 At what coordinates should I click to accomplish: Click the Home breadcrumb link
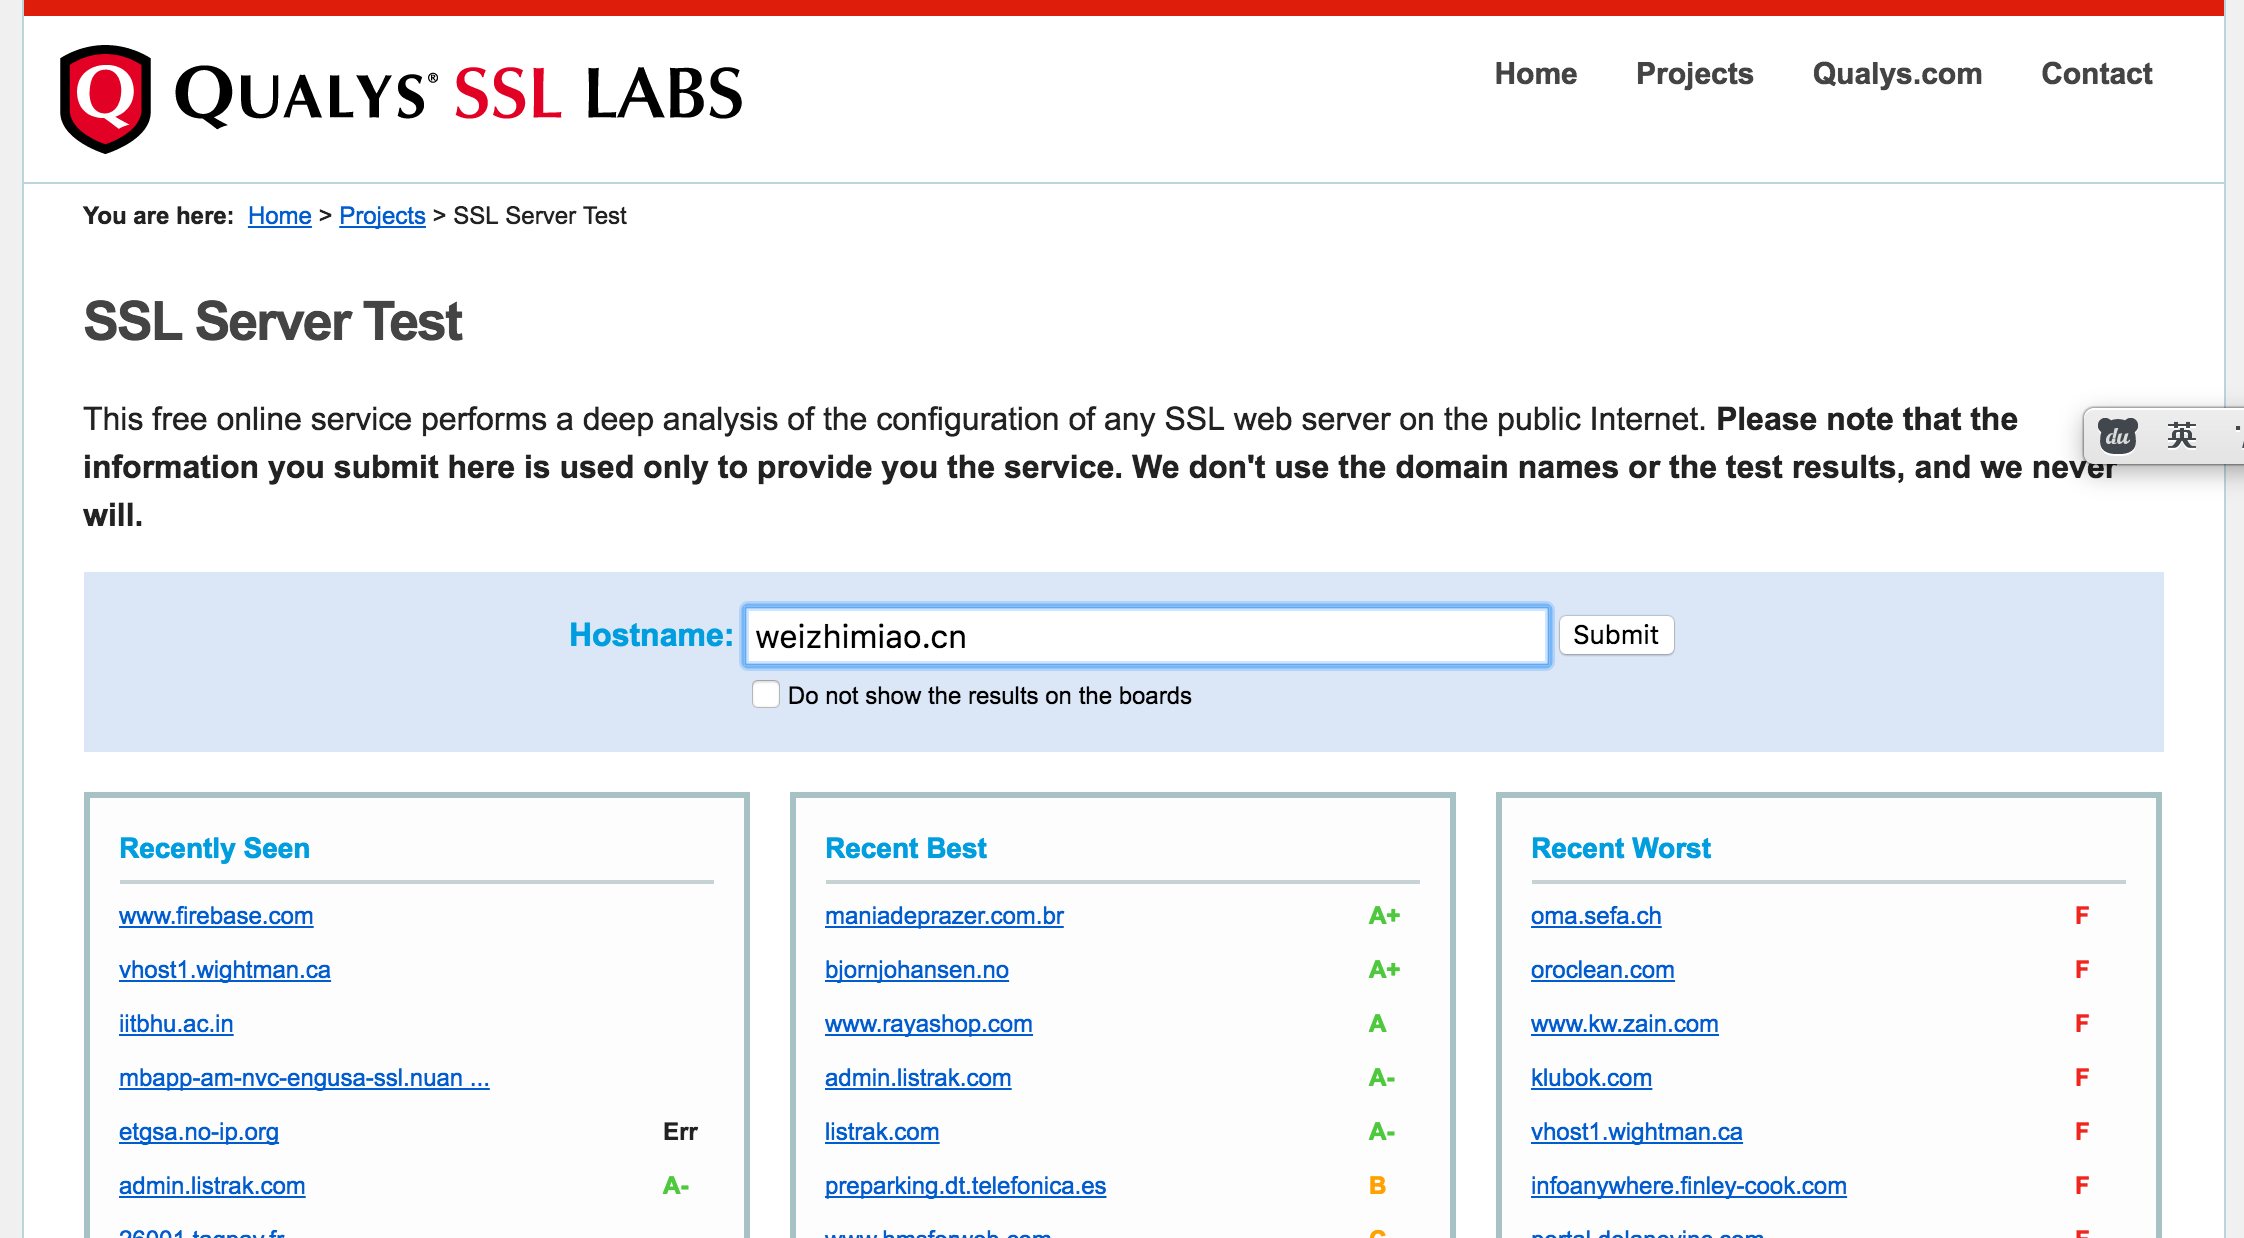279,216
